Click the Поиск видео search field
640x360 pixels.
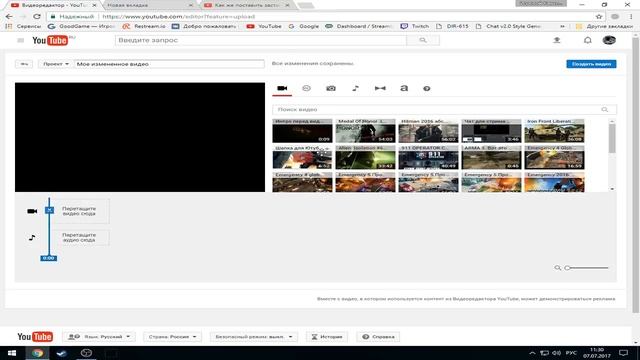(444, 109)
